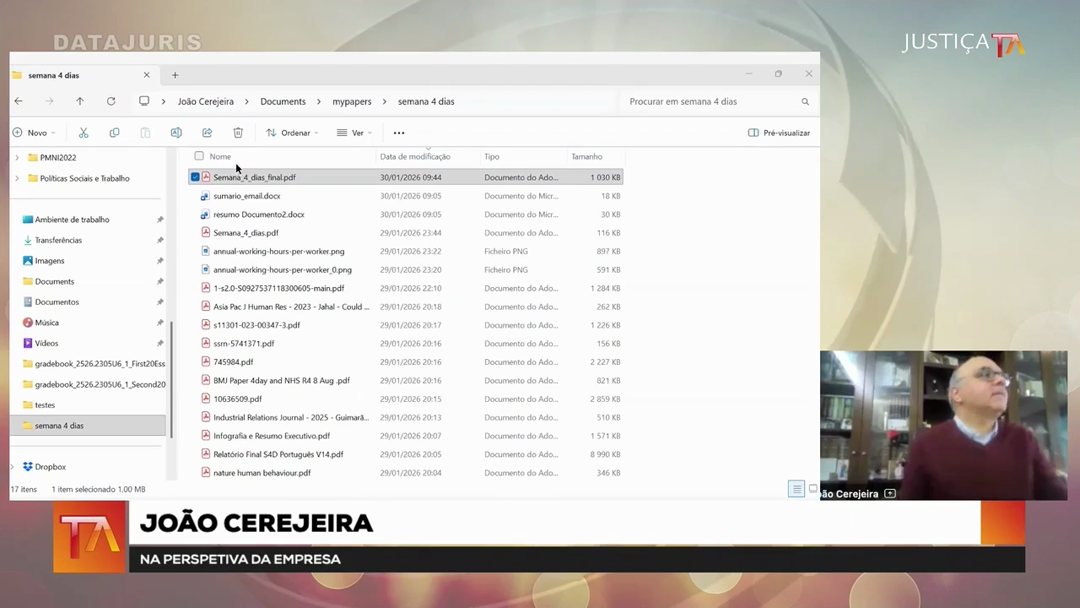Click the 'Procurar em semana 4 dias' search box
Screen dimensions: 1080x608
click(710, 101)
